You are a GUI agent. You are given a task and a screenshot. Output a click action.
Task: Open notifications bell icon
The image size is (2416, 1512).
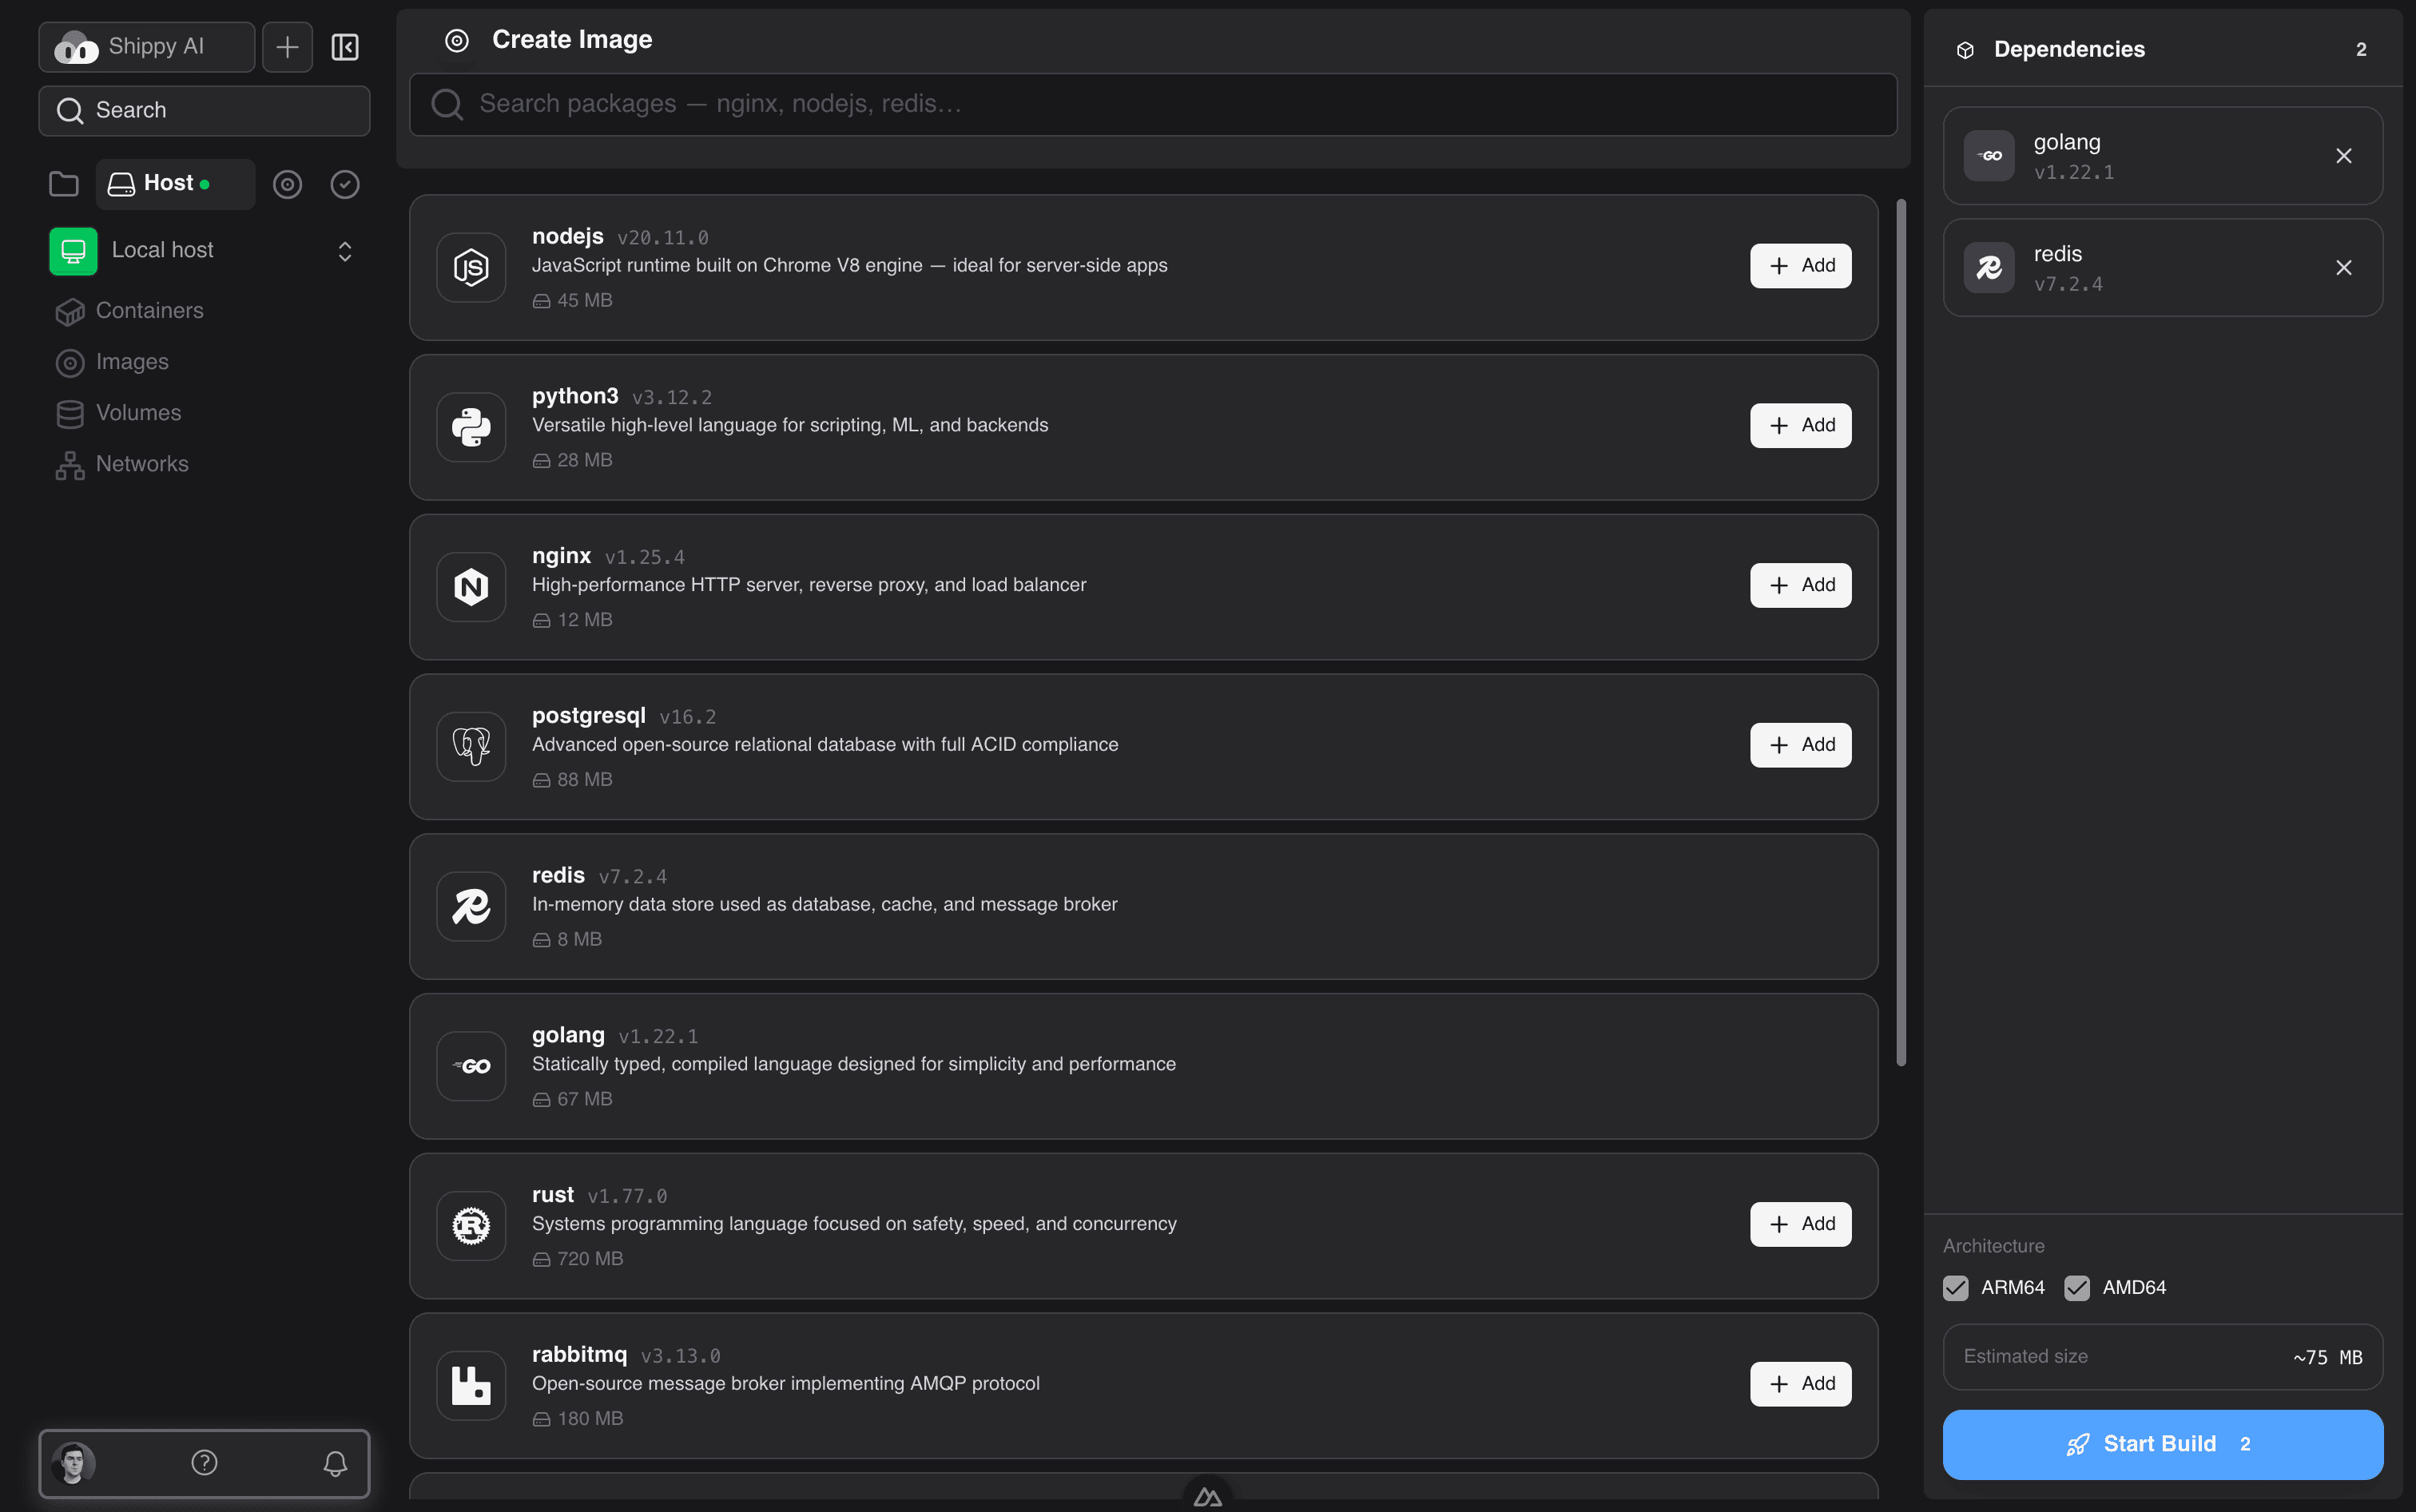(335, 1463)
